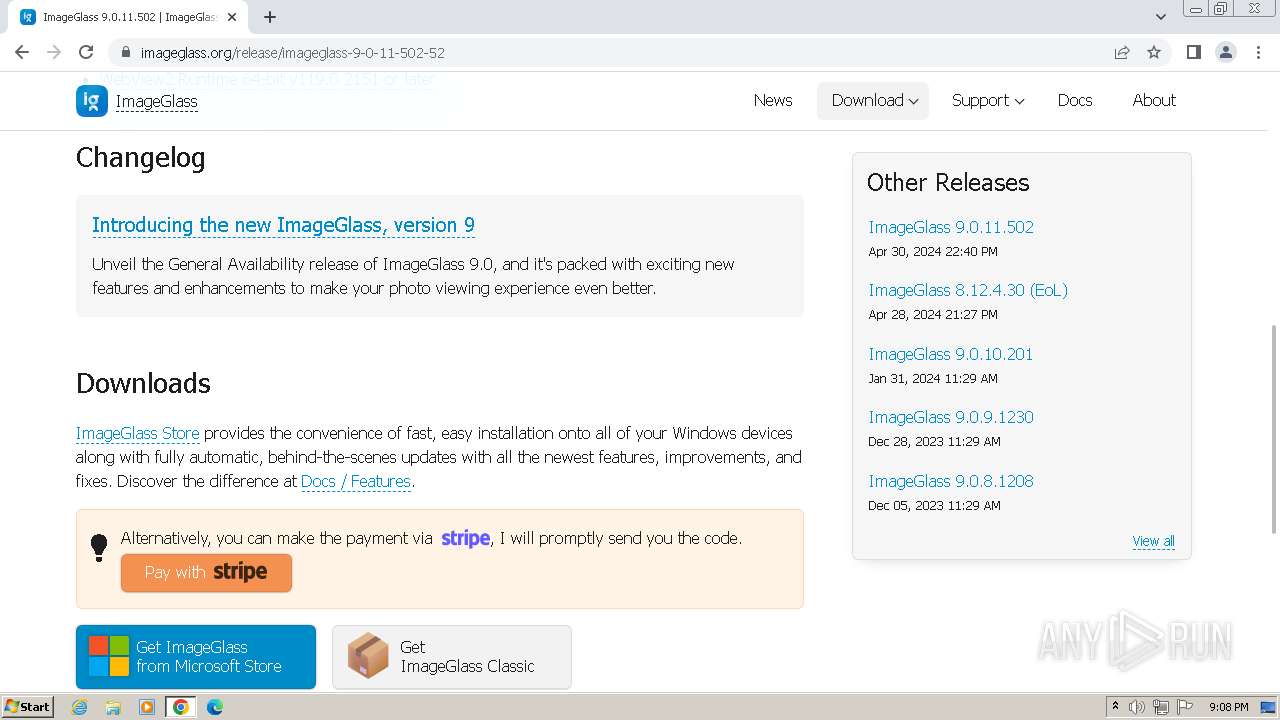Show hidden tray icons arrow
Screen dimensions: 1280x720
tap(1115, 707)
